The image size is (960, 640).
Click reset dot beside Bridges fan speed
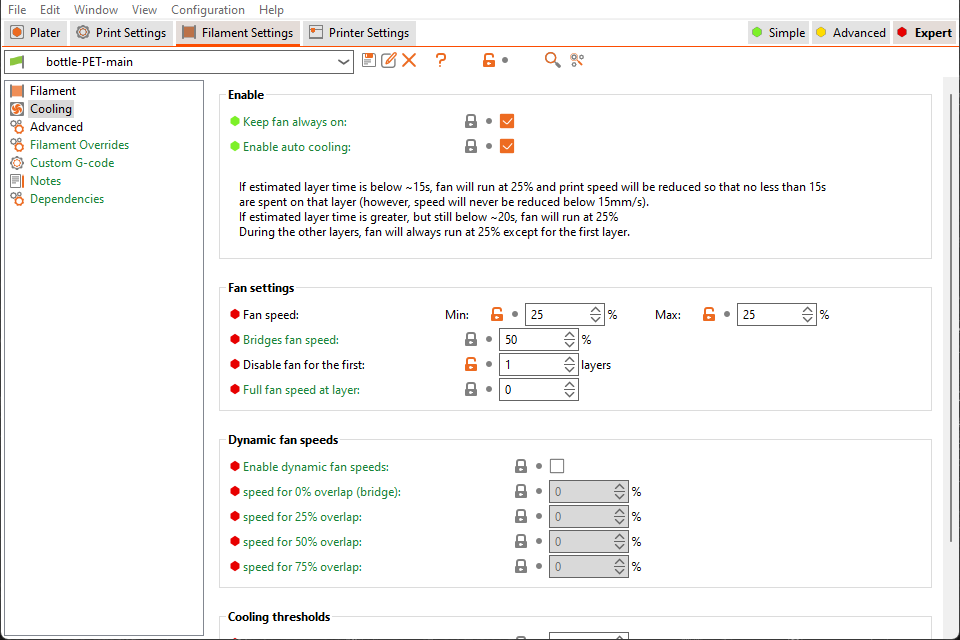489,339
